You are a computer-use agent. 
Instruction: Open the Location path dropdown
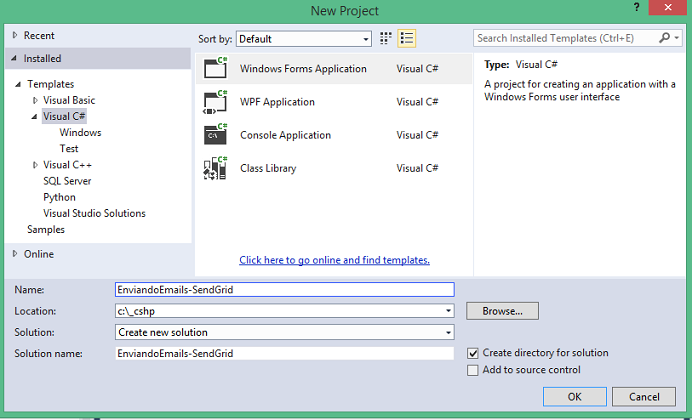(448, 311)
